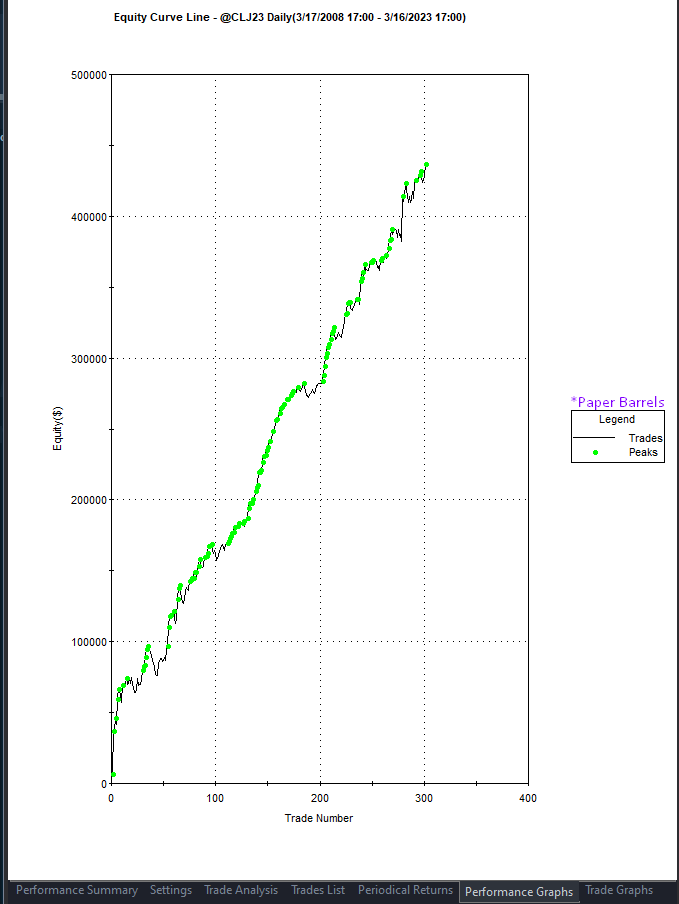Click the 400 x-axis value
This screenshot has height=904, width=679.
click(x=528, y=798)
